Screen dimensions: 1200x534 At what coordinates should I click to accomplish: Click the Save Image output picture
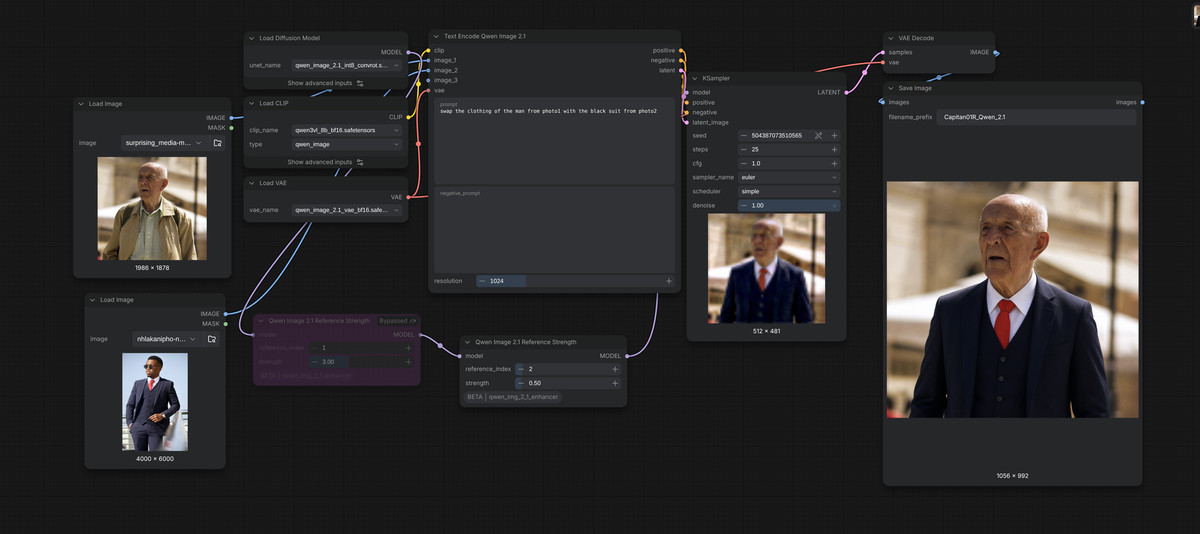pos(1012,299)
